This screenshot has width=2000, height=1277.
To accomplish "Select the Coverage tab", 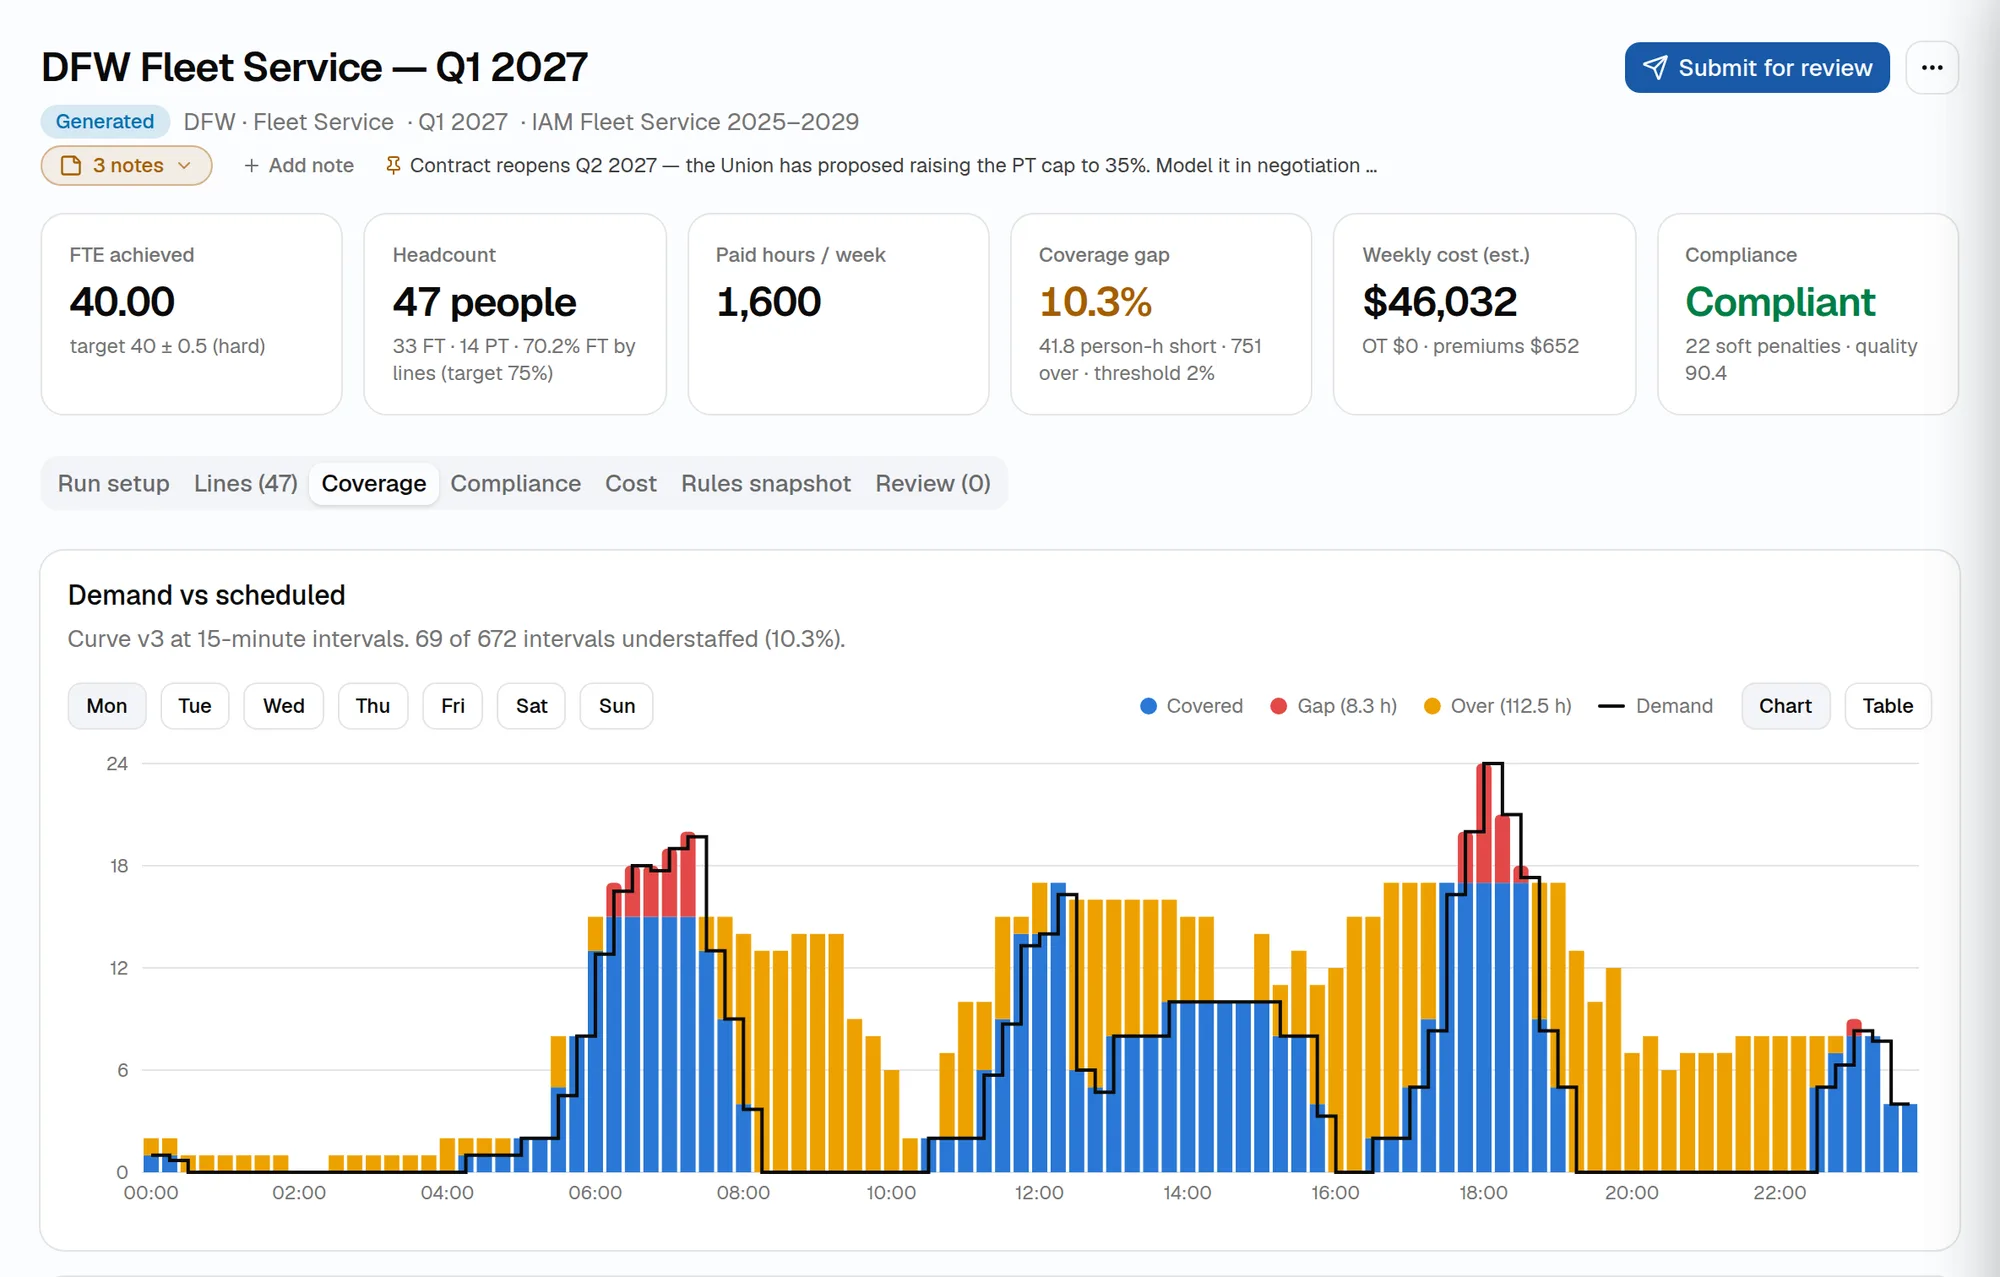I will coord(374,483).
